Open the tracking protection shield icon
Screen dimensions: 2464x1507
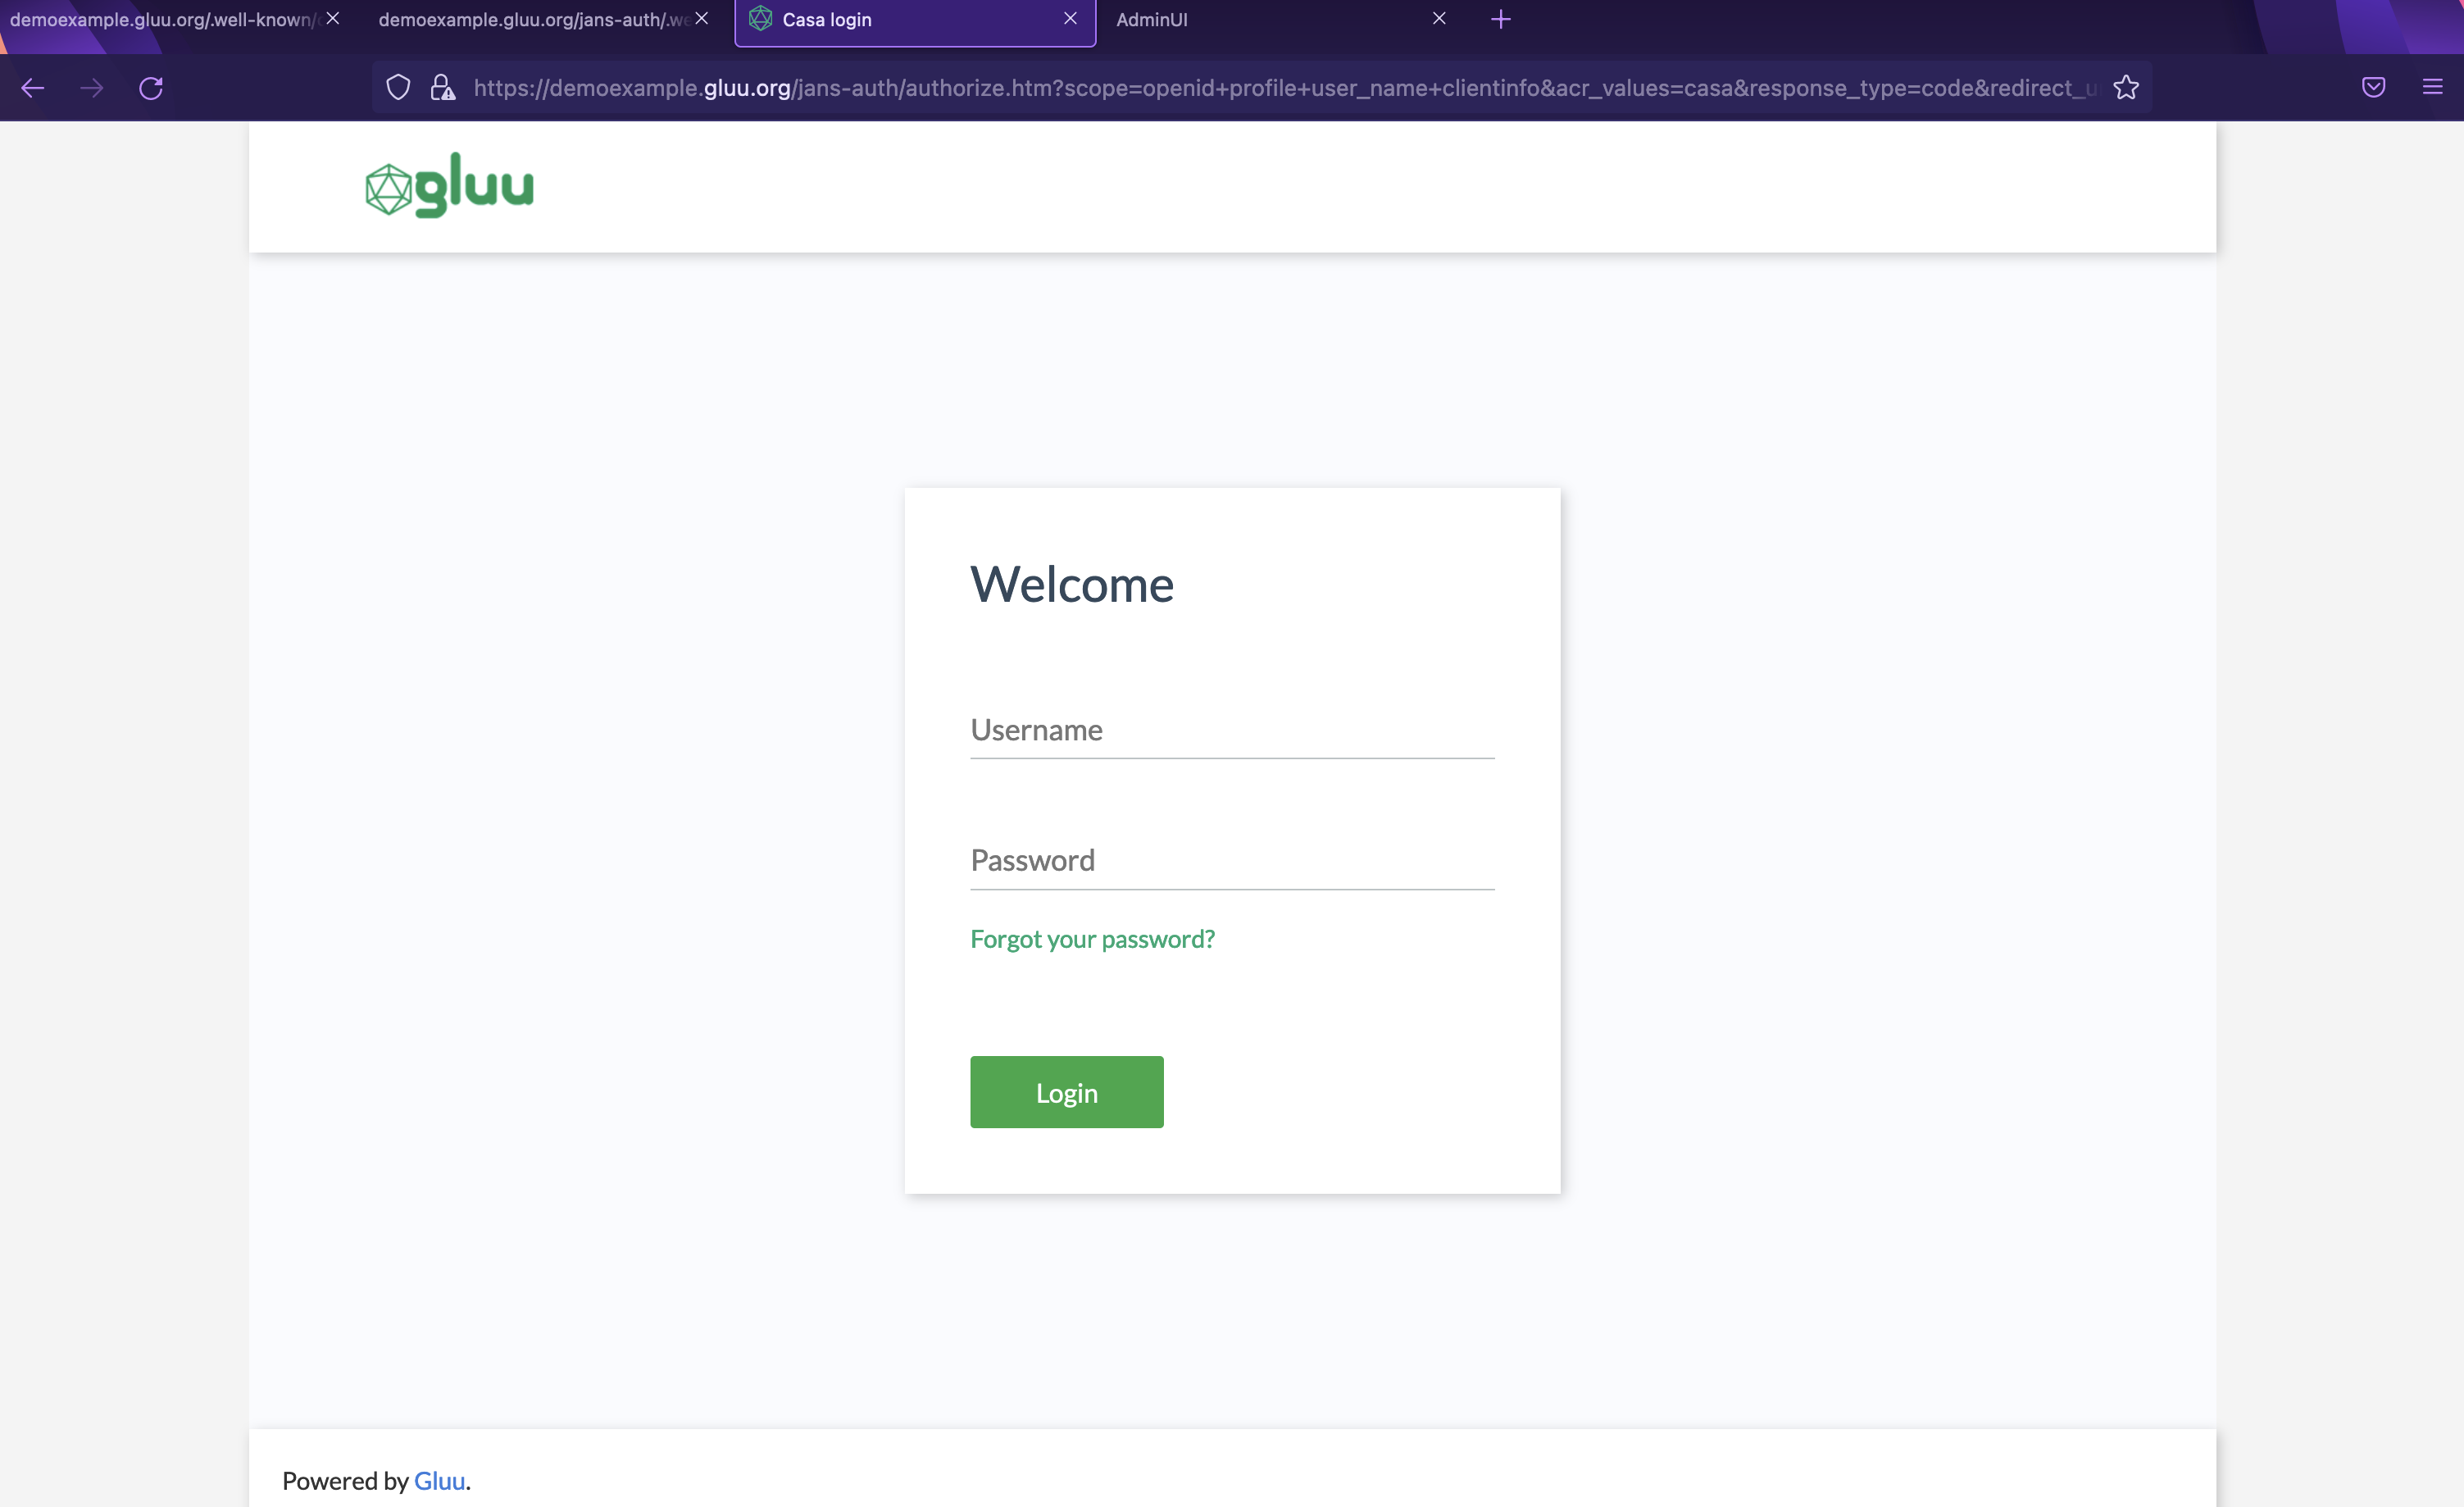click(x=398, y=88)
